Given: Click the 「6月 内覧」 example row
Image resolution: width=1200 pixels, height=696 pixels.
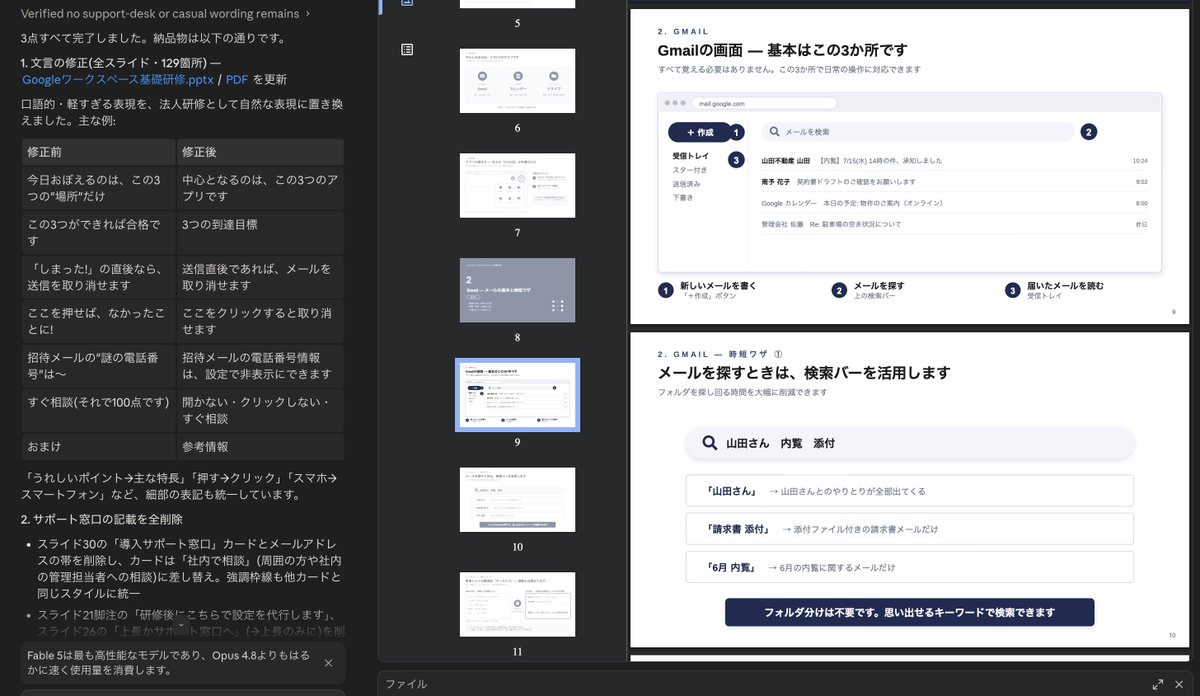Looking at the screenshot, I should 910,567.
